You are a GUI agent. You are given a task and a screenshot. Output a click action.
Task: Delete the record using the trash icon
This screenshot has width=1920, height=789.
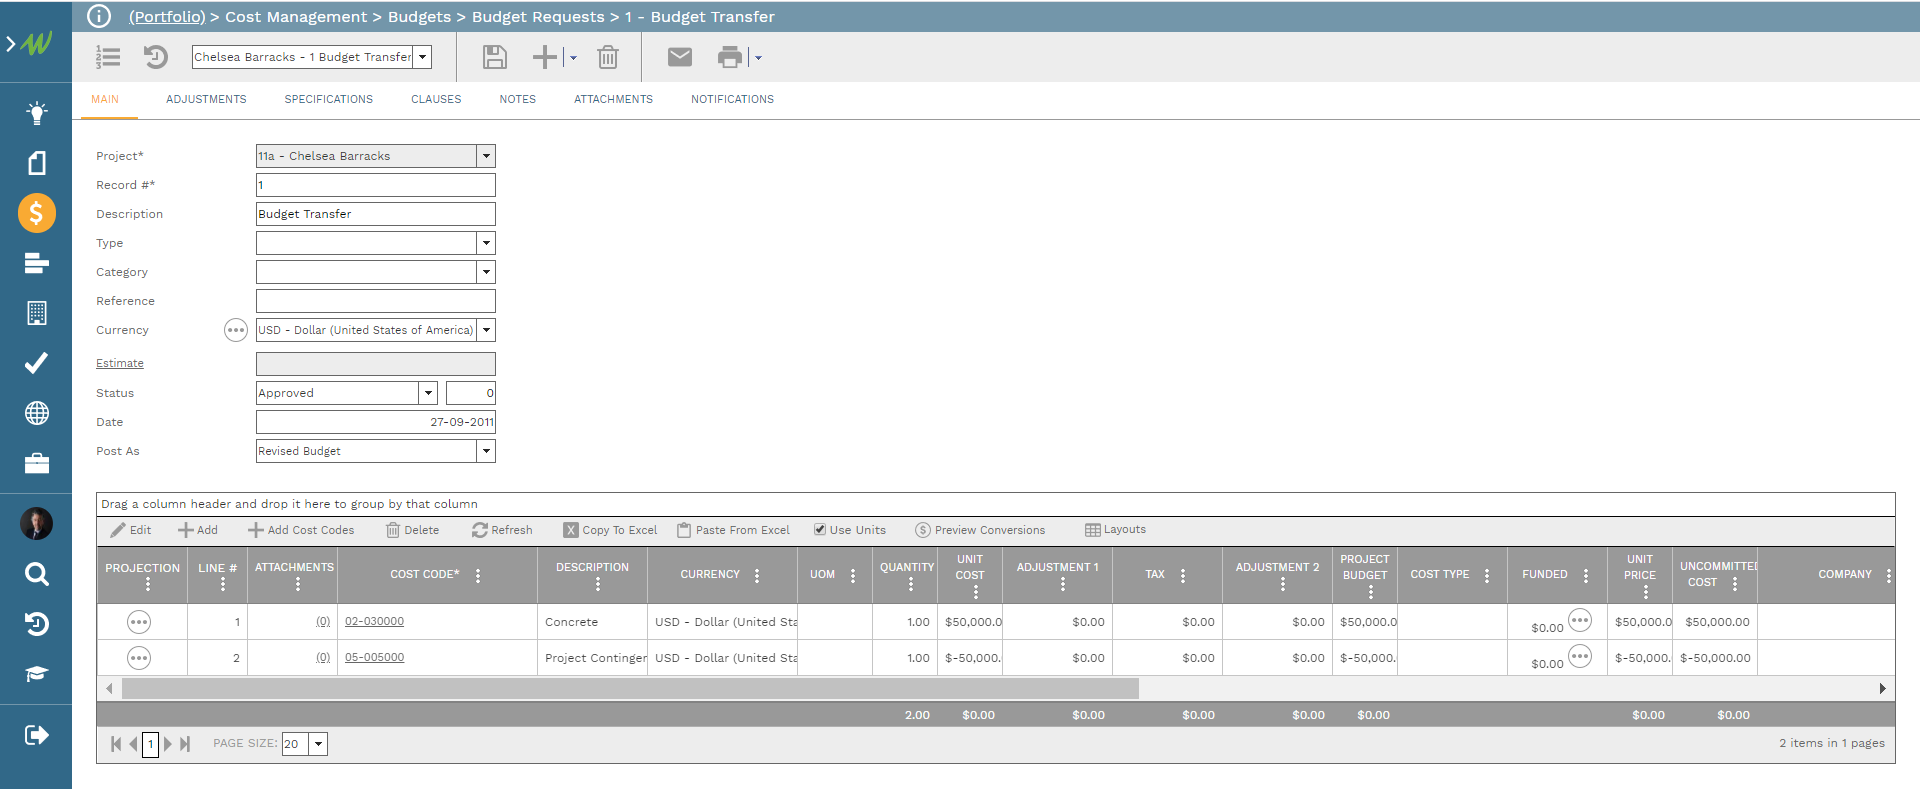coord(608,57)
